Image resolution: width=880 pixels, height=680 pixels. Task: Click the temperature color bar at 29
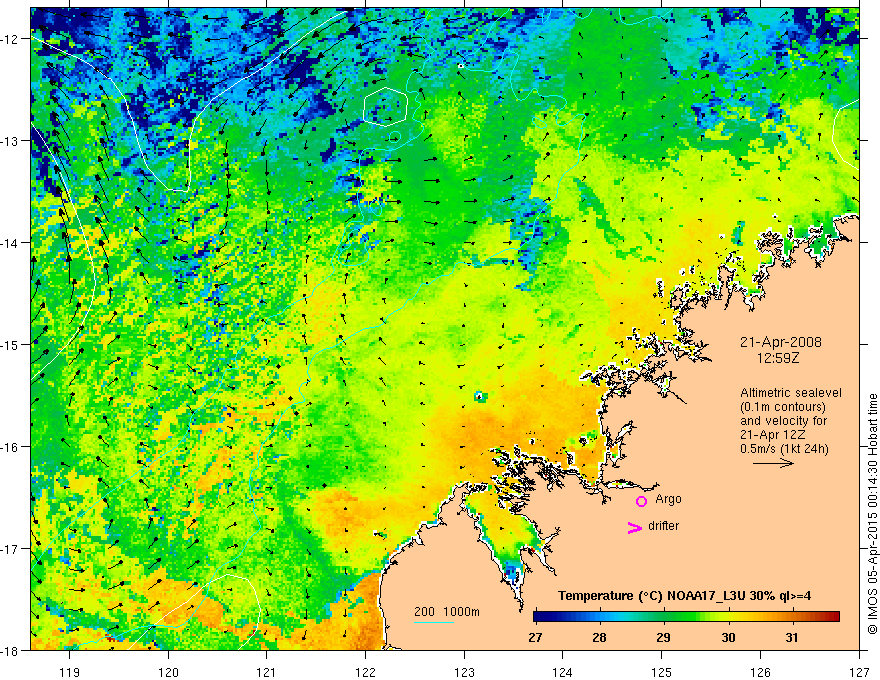tap(664, 617)
